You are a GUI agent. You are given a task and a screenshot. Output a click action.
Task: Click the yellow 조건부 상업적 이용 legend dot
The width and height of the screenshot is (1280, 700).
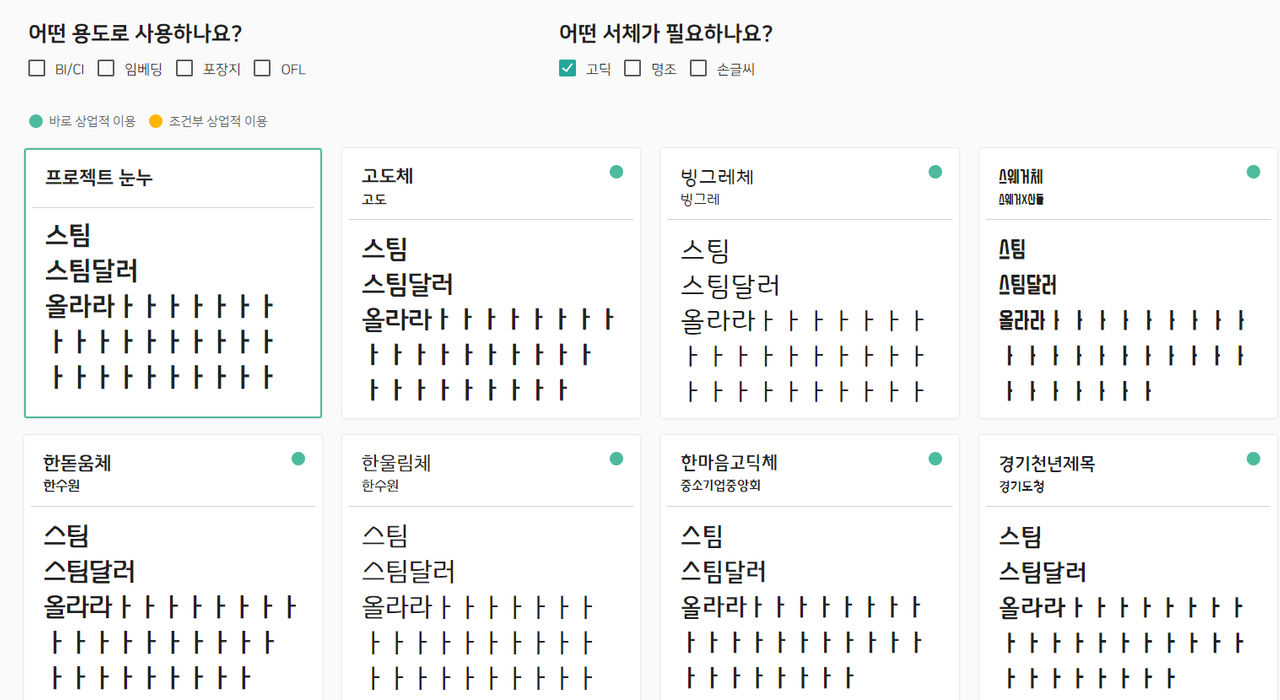pyautogui.click(x=155, y=121)
